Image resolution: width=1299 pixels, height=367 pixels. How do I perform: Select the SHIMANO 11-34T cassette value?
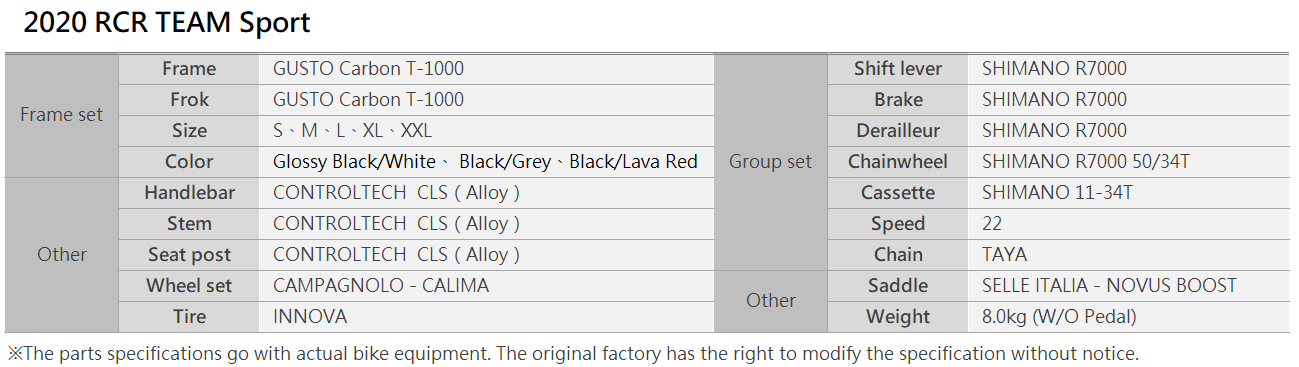click(x=1057, y=193)
